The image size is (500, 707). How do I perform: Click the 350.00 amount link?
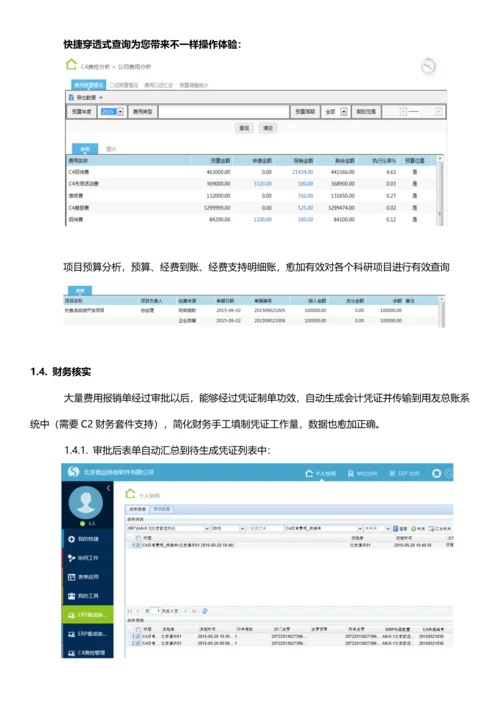point(305,196)
